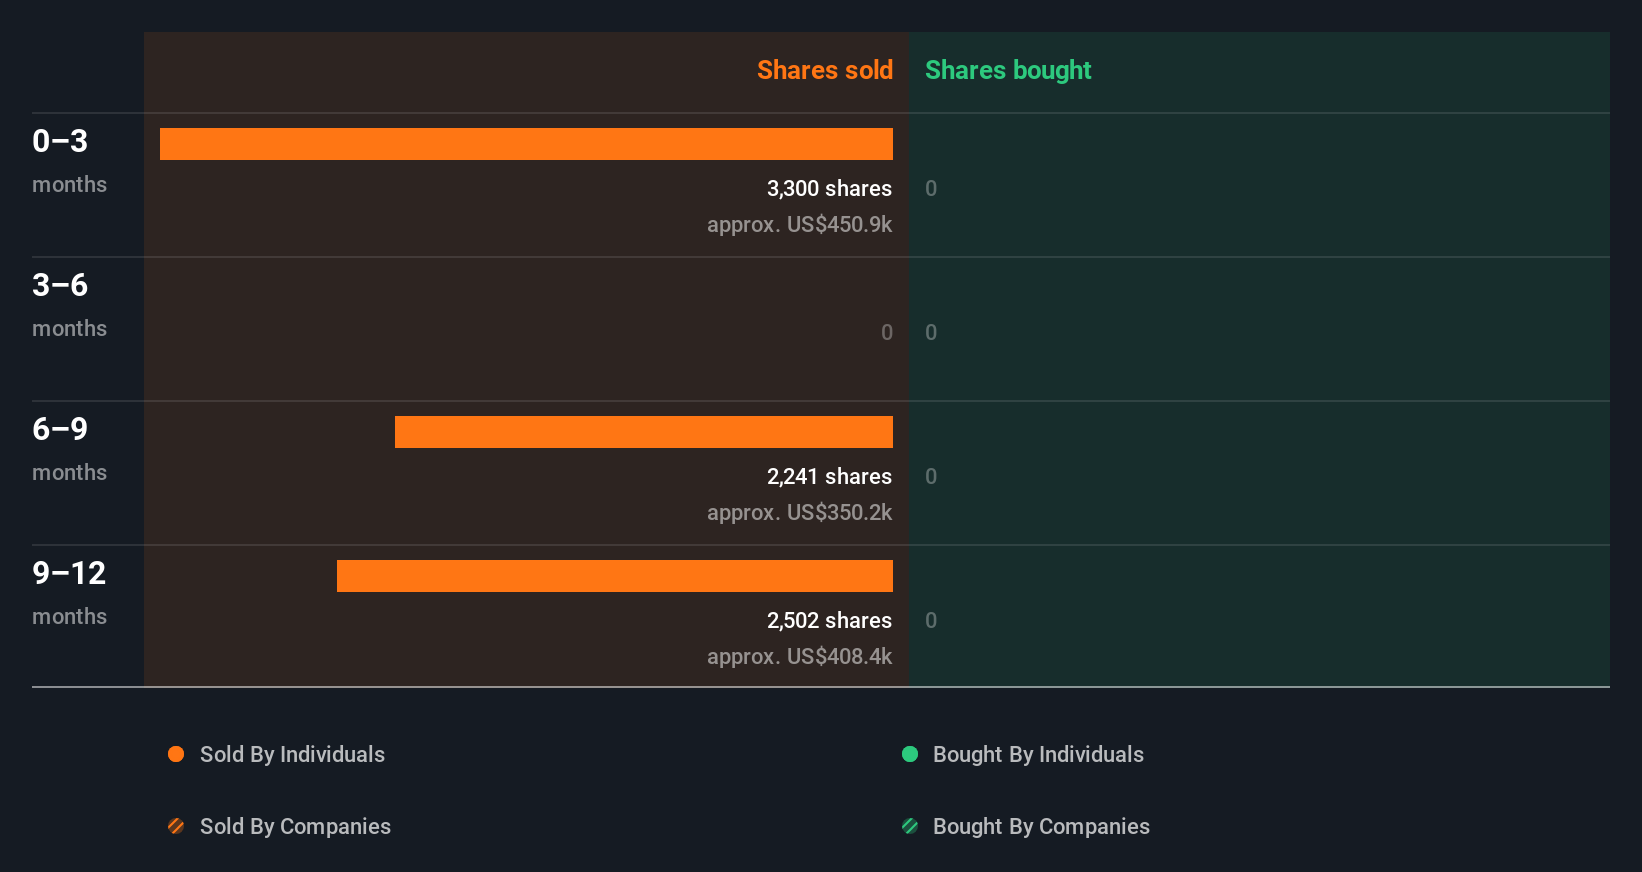Select the Bought By Individuals legend label
1642x872 pixels.
(1038, 754)
